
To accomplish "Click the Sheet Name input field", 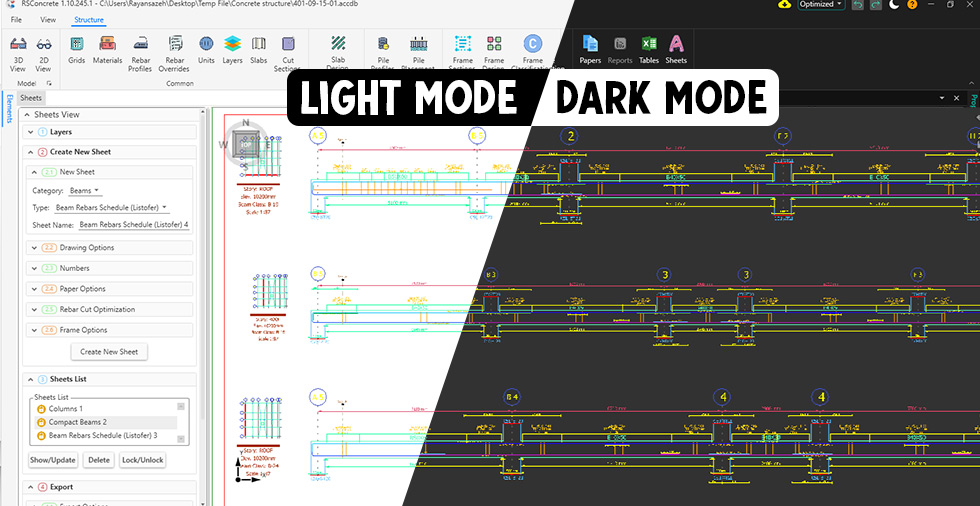I will tap(134, 224).
